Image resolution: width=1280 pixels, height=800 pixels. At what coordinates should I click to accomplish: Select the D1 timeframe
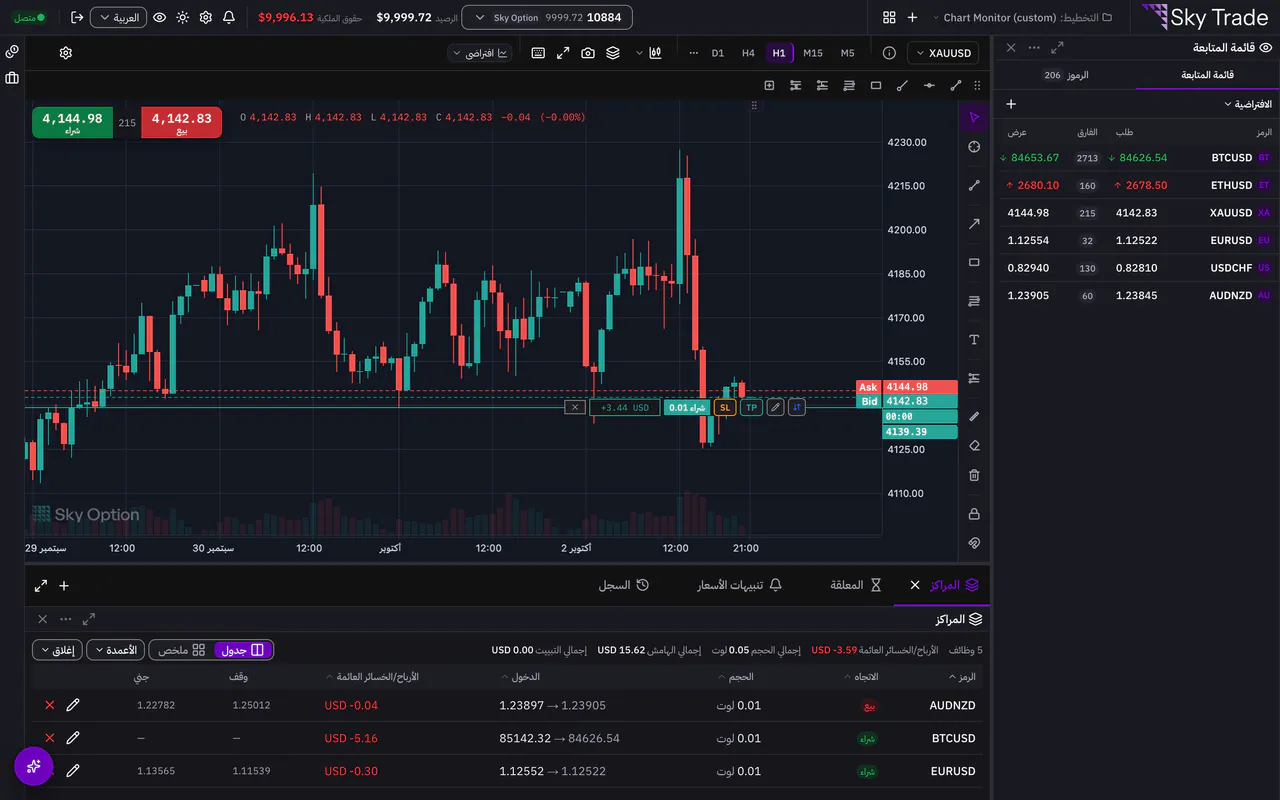717,53
